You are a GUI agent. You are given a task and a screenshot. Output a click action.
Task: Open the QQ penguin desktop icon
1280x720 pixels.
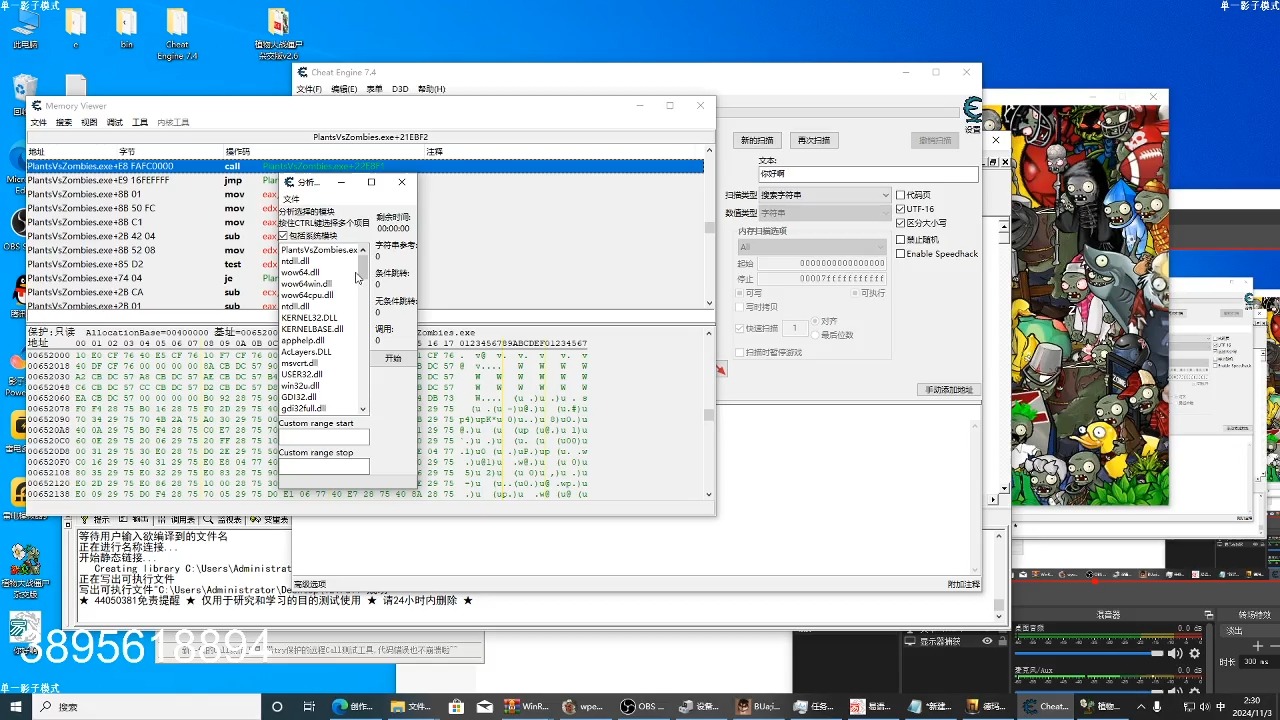(20, 292)
